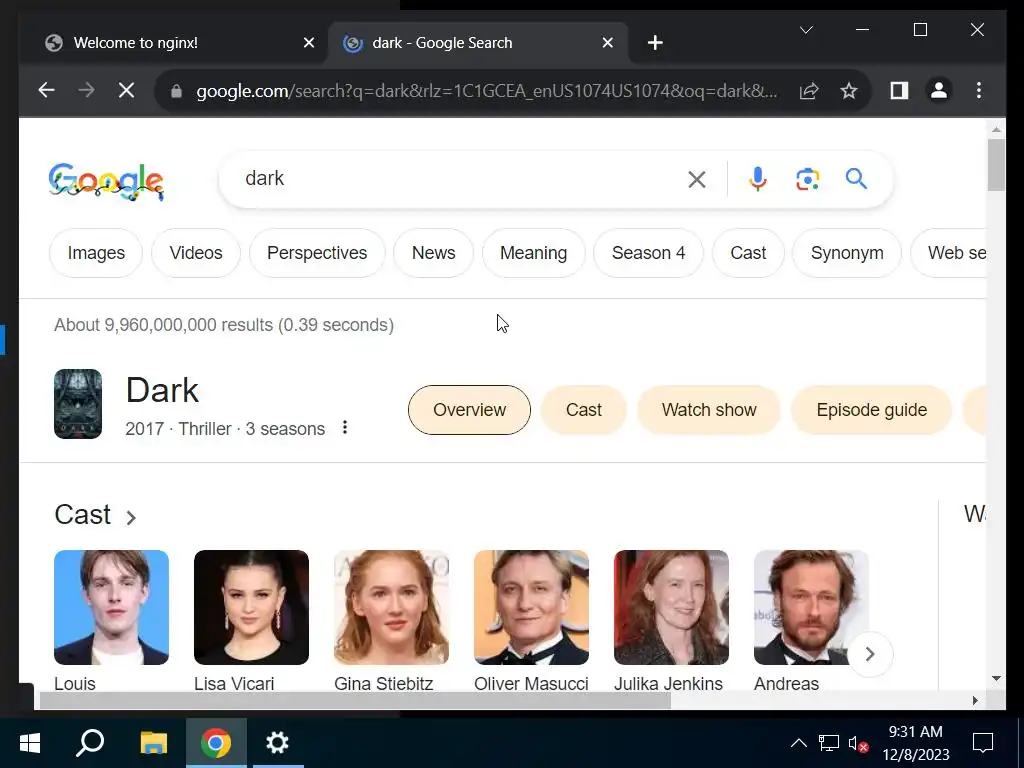The image size is (1024, 768).
Task: Show hidden system tray icons
Action: (x=799, y=743)
